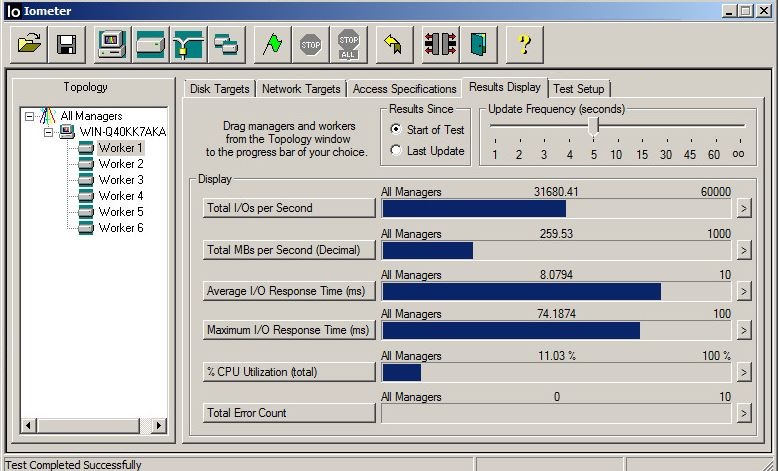Open the Access Specifications tab
The height and width of the screenshot is (471, 780).
404,89
